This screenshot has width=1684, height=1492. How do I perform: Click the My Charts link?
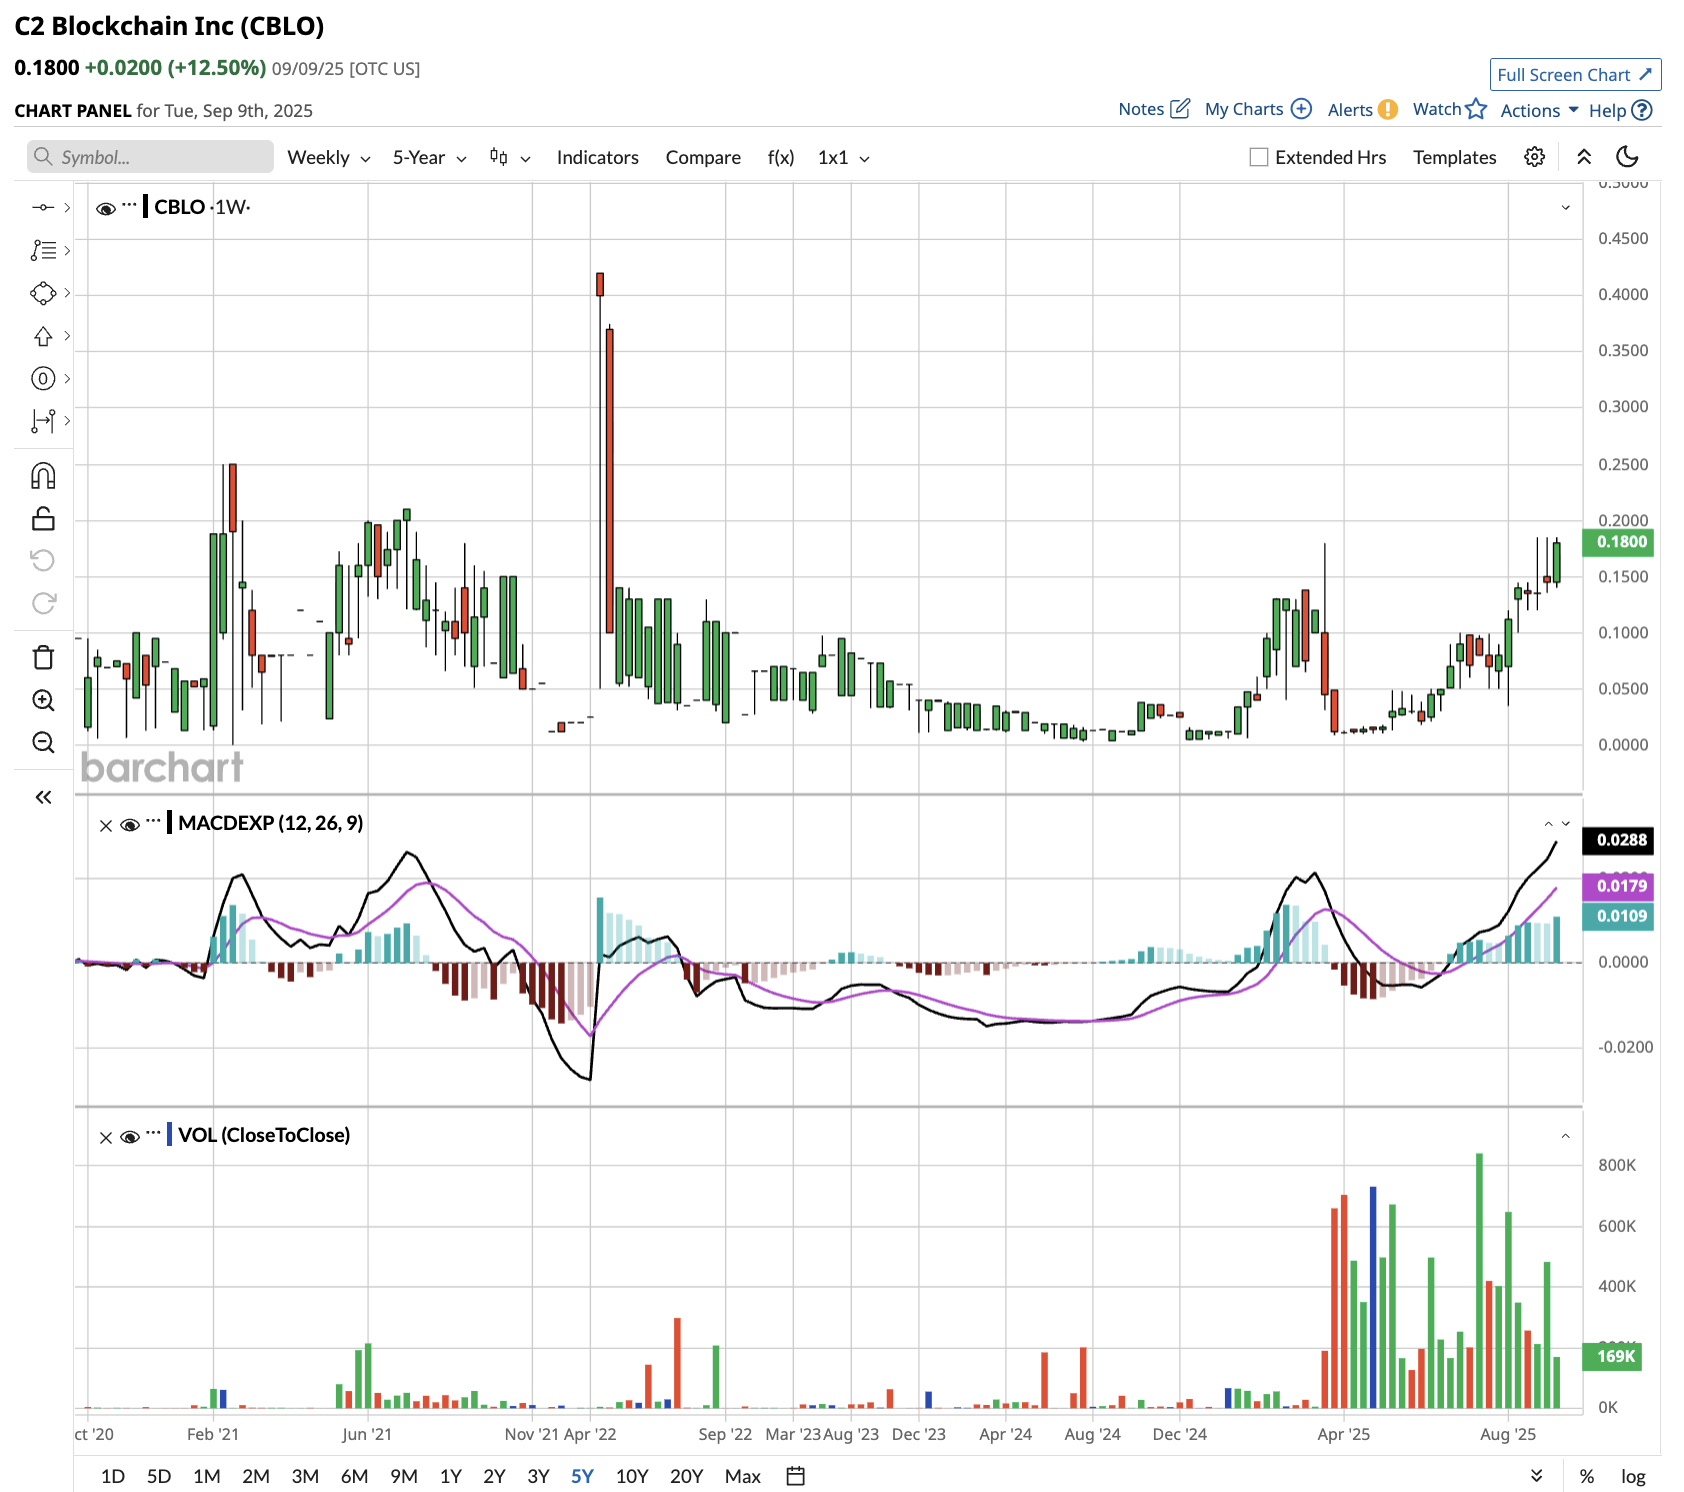point(1244,109)
